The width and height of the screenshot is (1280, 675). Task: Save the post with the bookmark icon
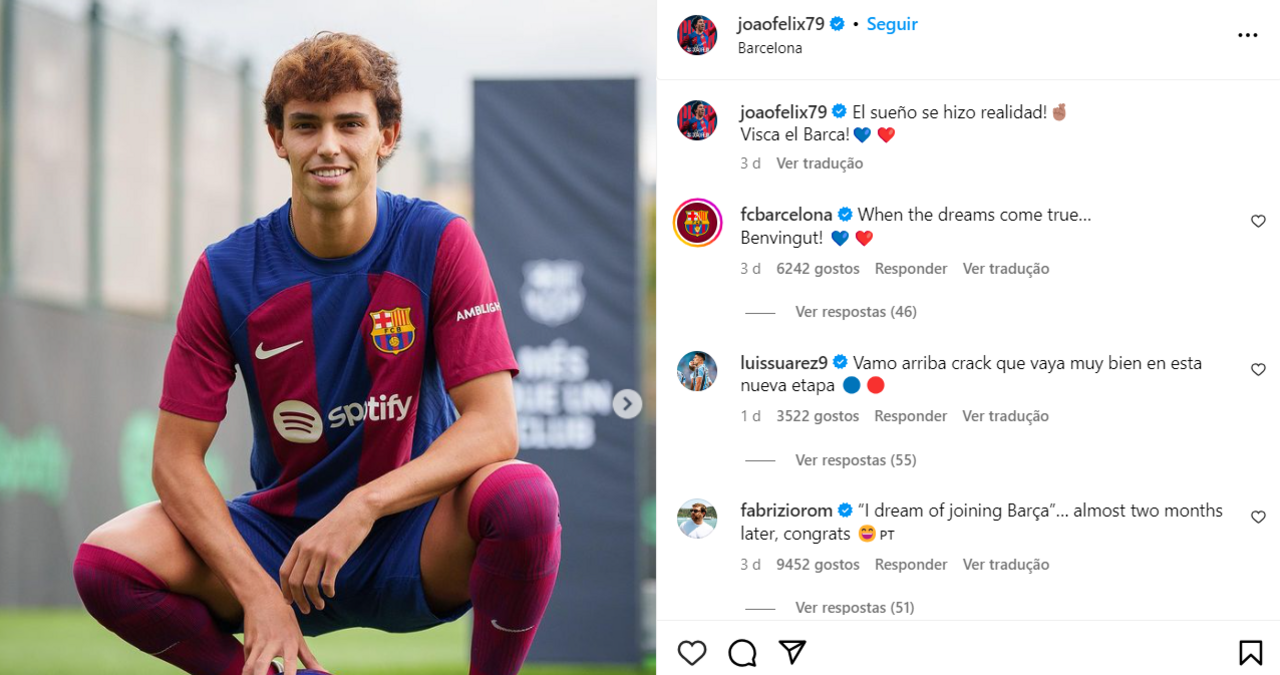[1250, 653]
